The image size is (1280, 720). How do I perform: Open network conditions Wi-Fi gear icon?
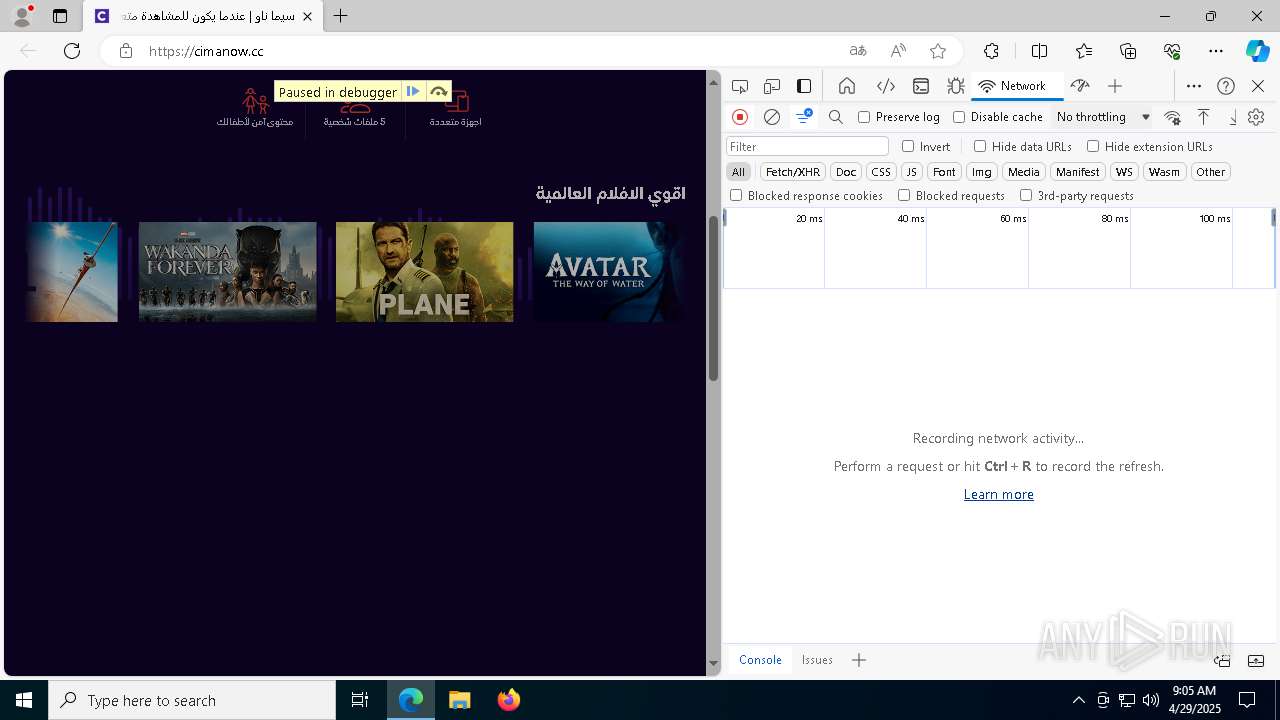[1173, 117]
